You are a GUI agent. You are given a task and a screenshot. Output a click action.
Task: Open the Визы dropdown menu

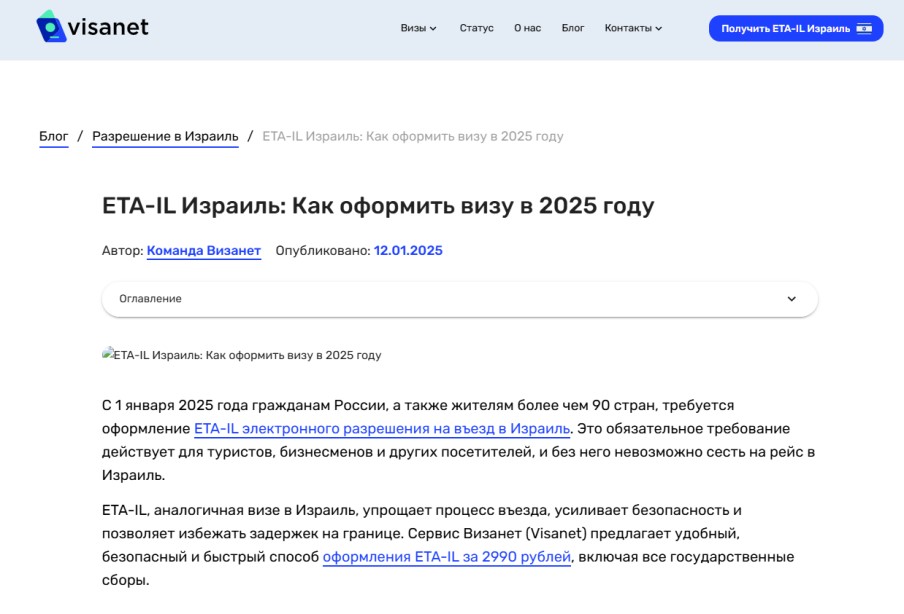[x=419, y=28]
